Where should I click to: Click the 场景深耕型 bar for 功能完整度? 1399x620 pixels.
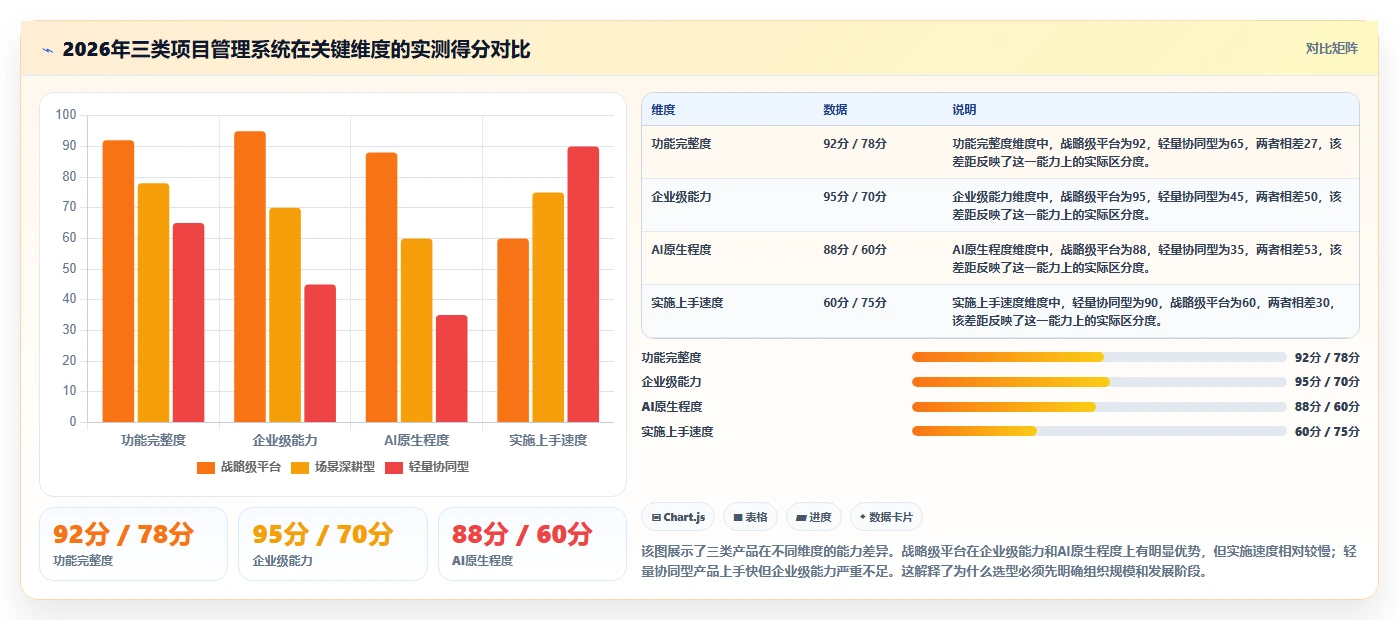tap(153, 303)
